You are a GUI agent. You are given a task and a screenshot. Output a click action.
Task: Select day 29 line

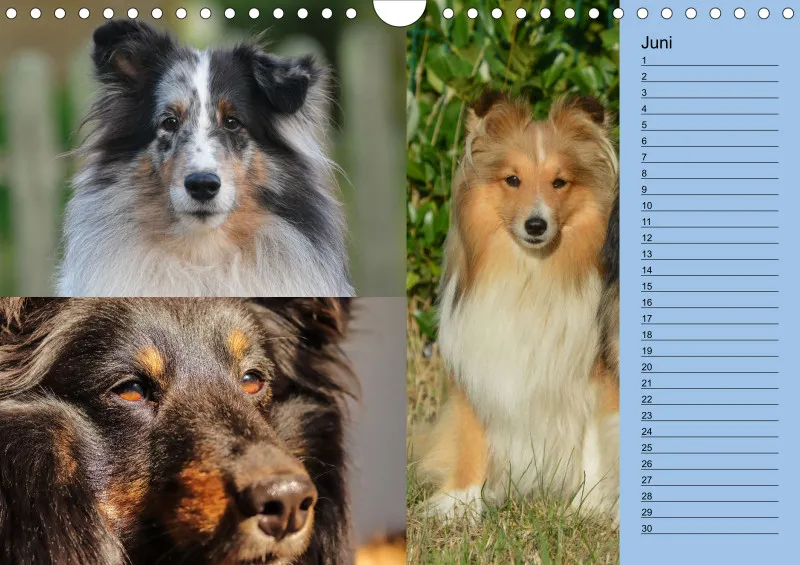pyautogui.click(x=709, y=512)
